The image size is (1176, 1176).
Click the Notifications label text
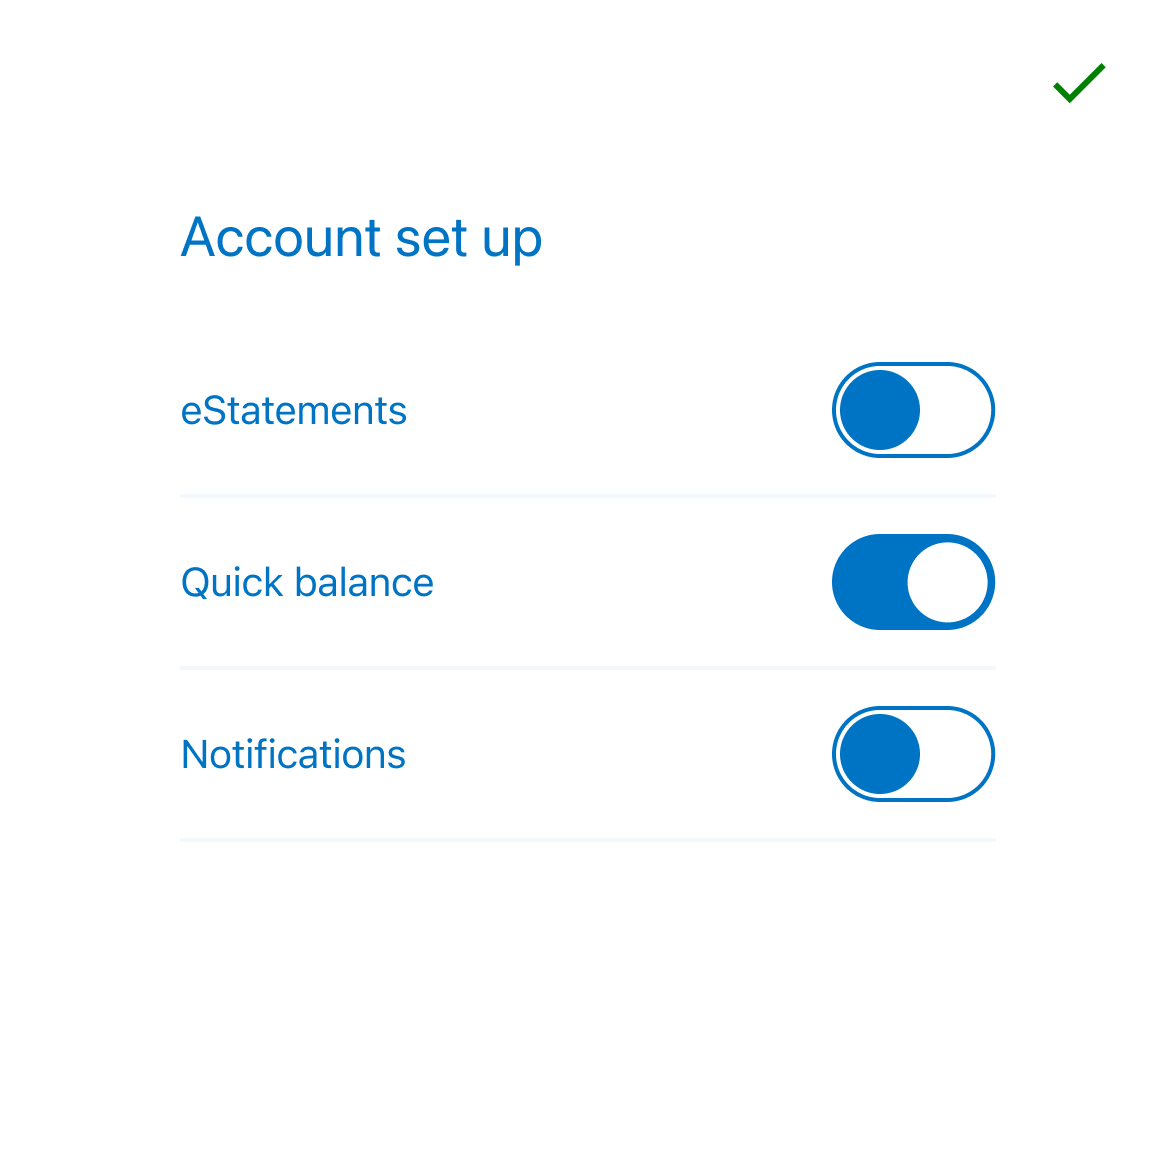(x=293, y=755)
